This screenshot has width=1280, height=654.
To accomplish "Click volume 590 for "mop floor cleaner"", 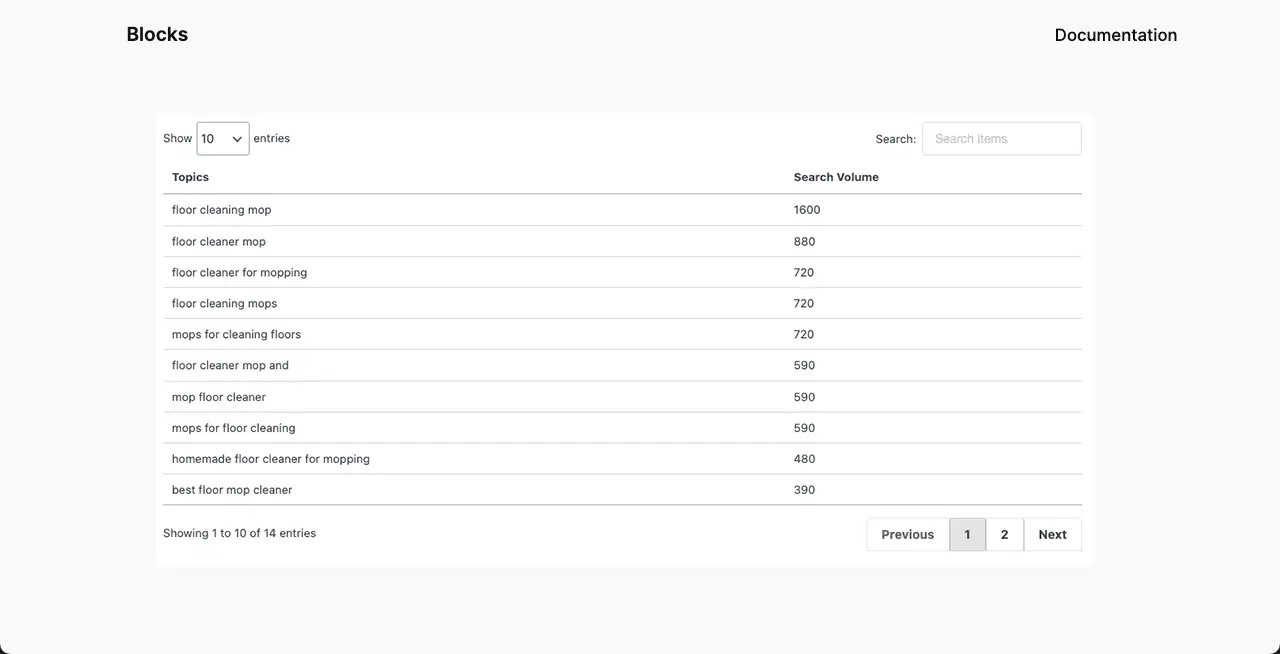I will pos(805,397).
